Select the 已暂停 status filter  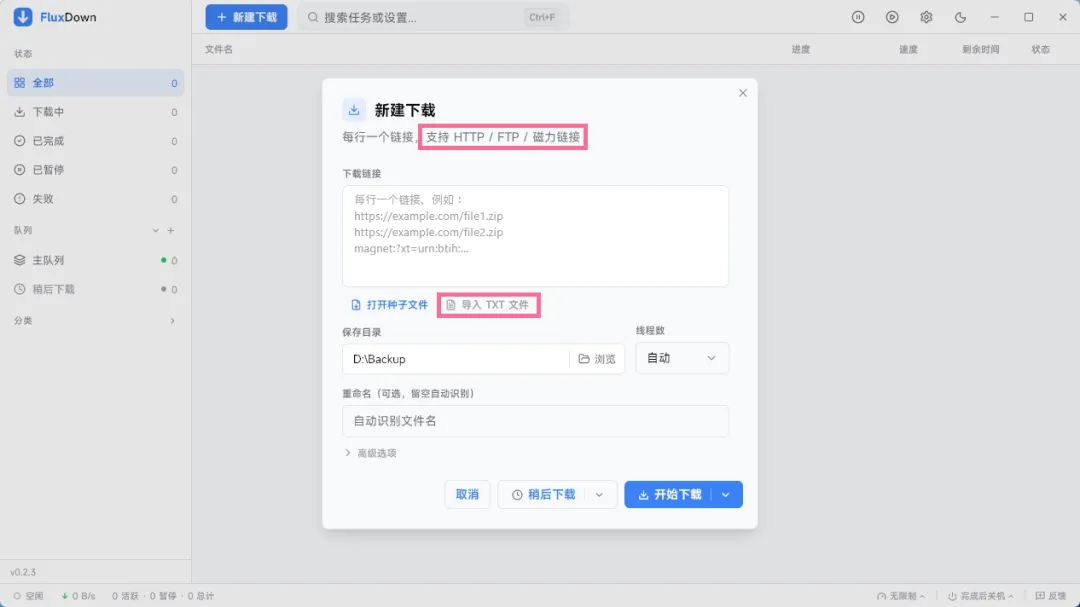coord(96,169)
